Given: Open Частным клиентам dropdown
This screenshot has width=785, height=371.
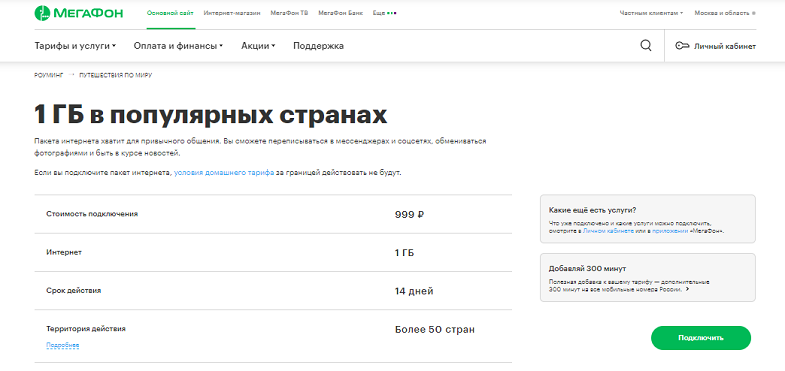Looking at the screenshot, I should point(651,13).
